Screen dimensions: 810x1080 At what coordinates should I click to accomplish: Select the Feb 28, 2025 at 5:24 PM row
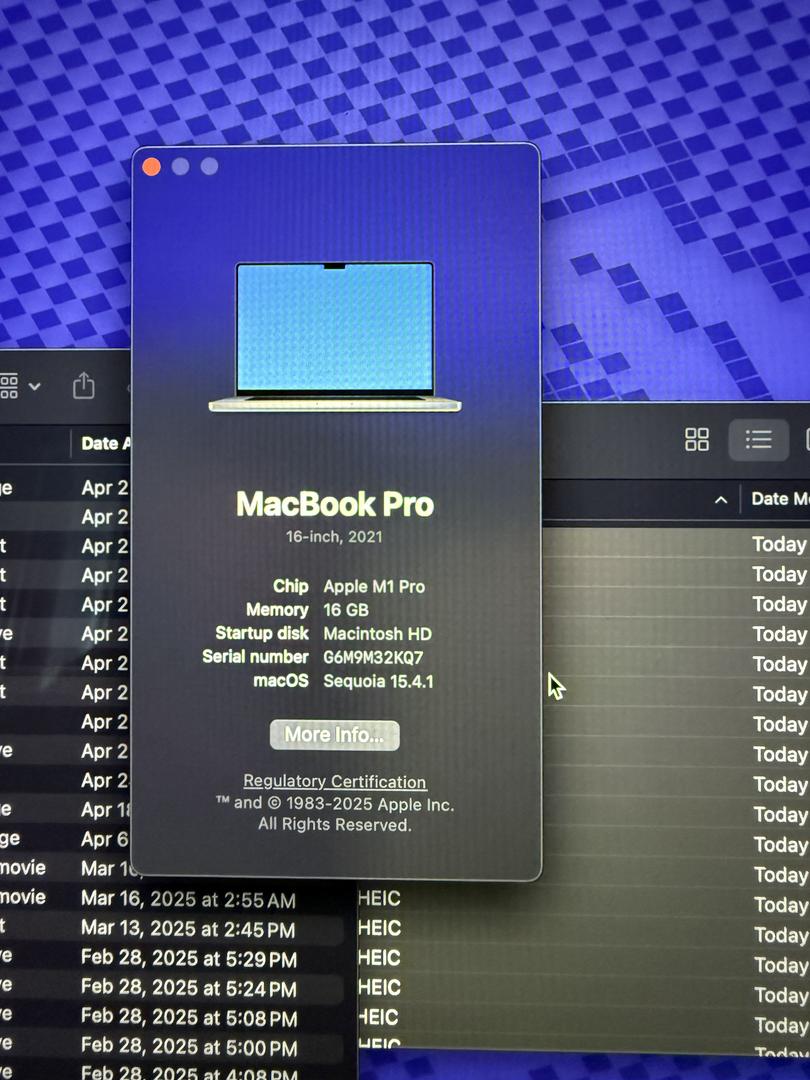(172, 988)
